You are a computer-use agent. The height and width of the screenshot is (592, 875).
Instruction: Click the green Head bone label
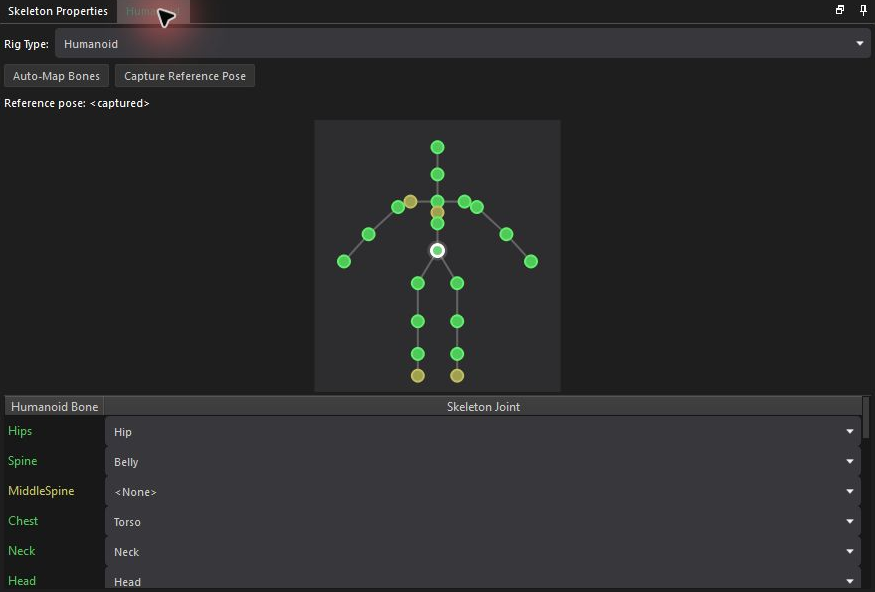click(22, 581)
